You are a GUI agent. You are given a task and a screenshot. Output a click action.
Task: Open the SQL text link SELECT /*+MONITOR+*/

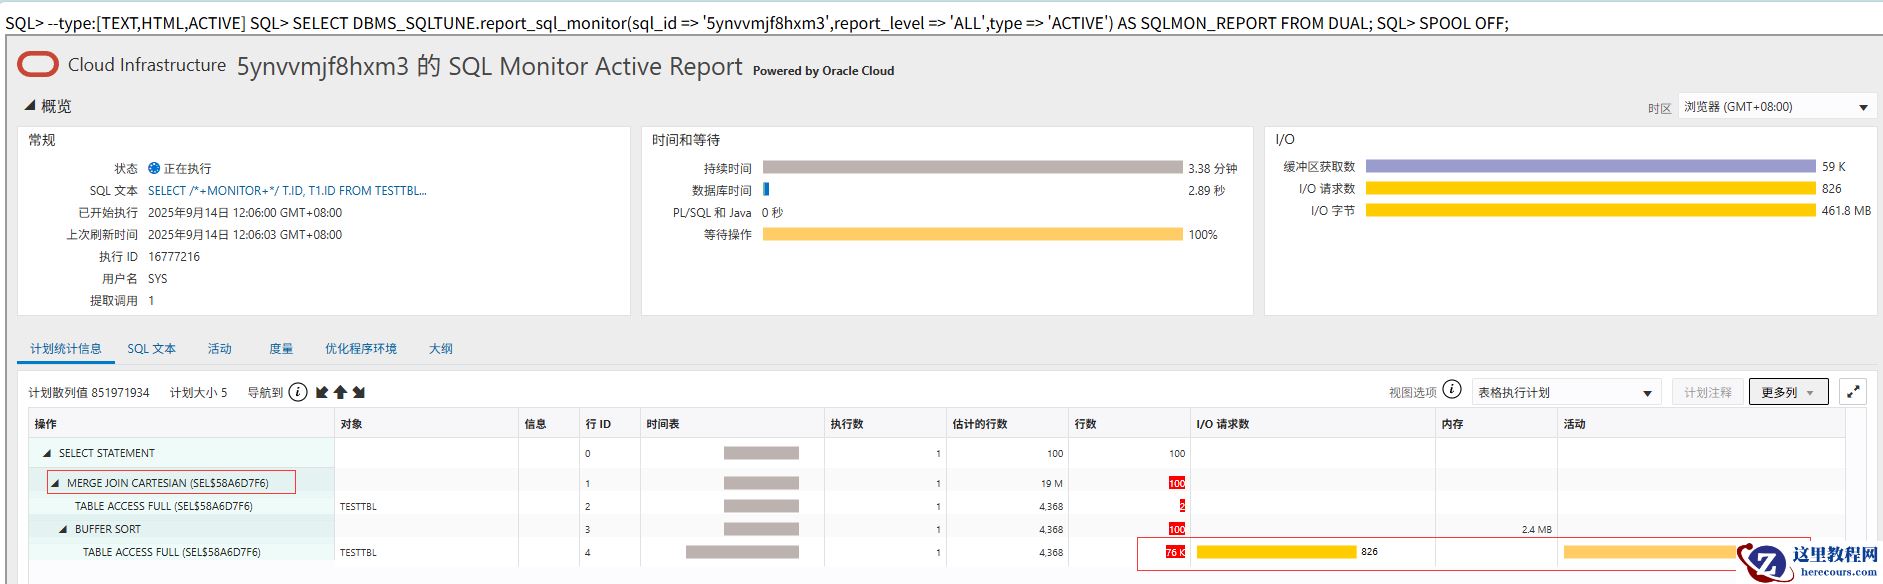pyautogui.click(x=287, y=190)
